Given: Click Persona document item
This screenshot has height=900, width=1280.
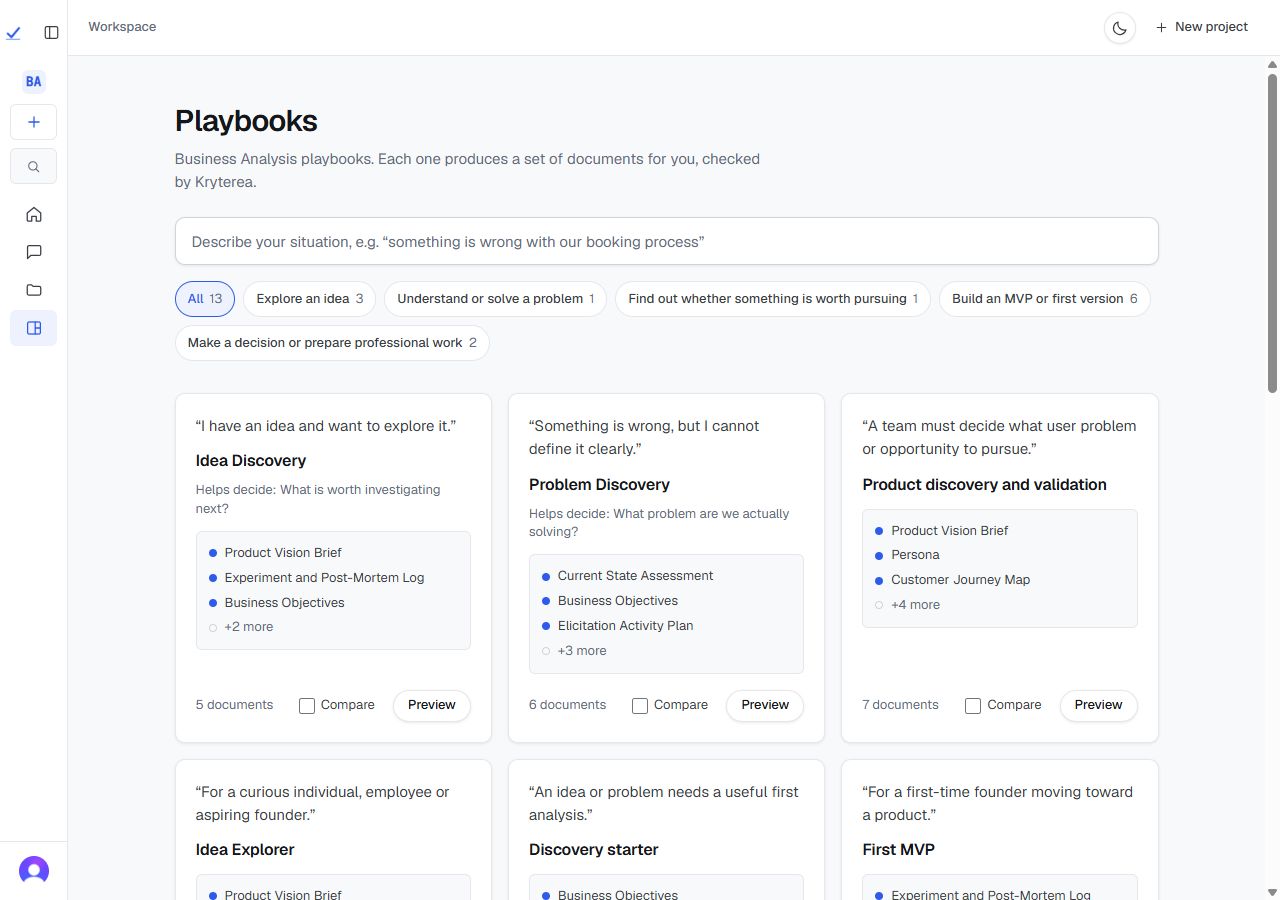Looking at the screenshot, I should point(915,555).
